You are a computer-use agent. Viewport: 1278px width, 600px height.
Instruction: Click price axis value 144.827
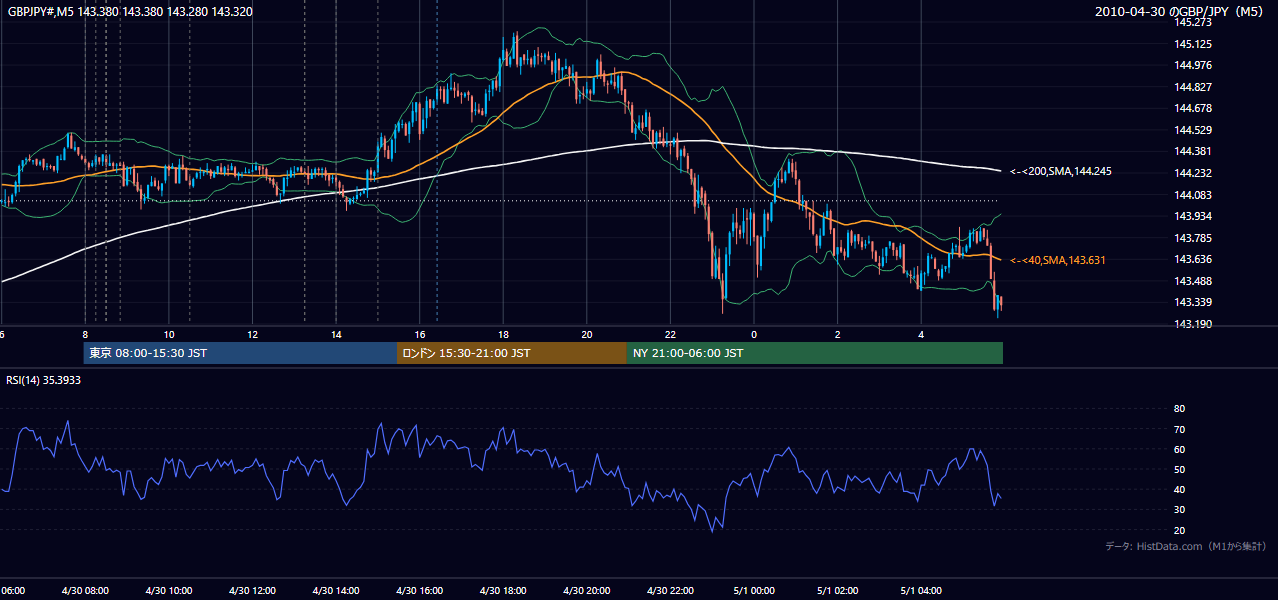tap(1194, 87)
